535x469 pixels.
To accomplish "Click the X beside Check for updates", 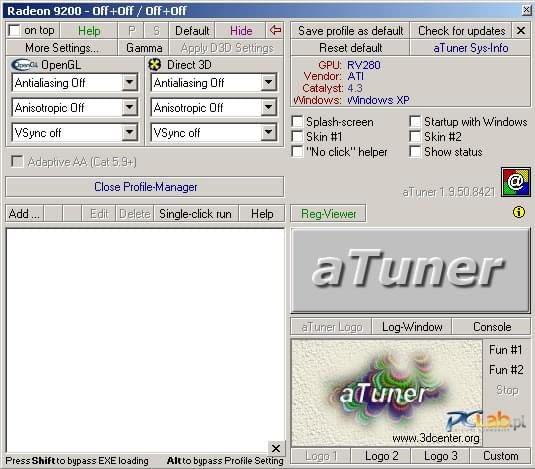I will (521, 31).
